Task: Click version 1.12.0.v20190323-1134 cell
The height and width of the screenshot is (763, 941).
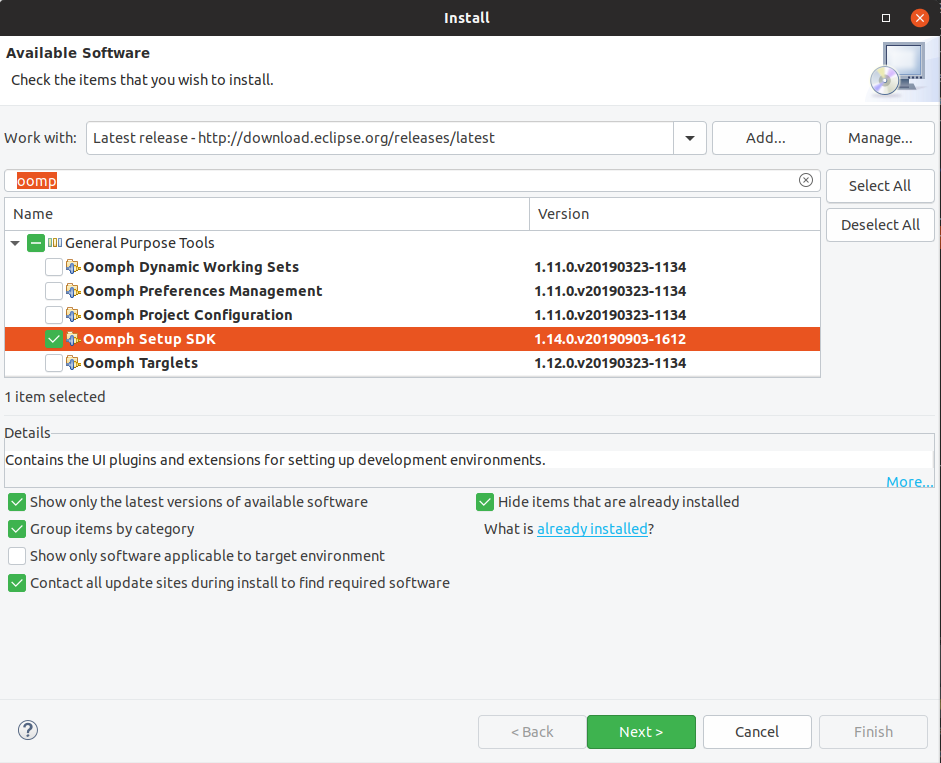Action: click(x=610, y=363)
